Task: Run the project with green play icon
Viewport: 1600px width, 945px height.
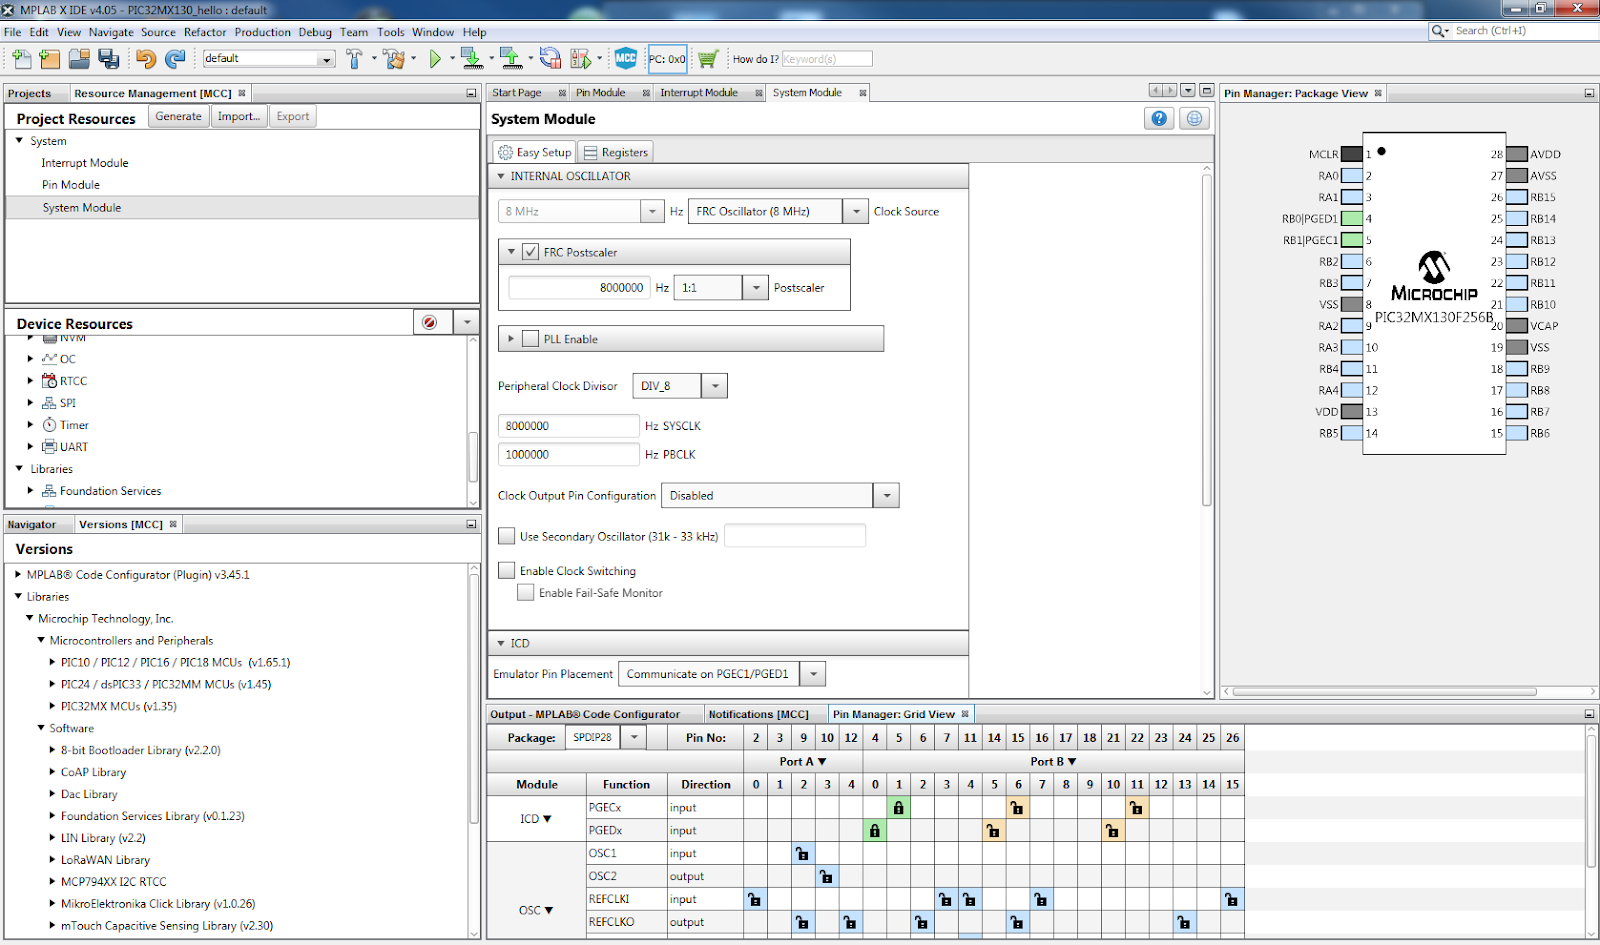Action: point(435,59)
